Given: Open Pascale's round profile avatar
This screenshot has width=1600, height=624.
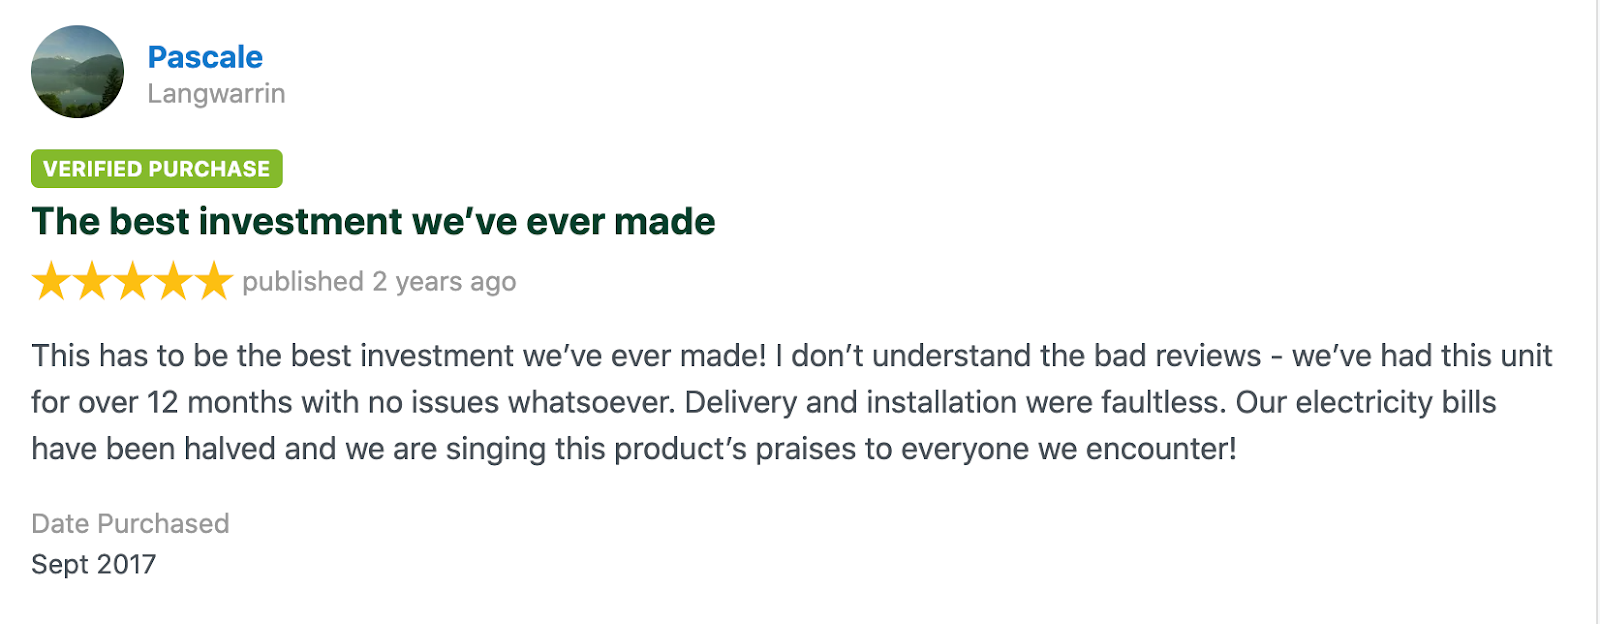Looking at the screenshot, I should (x=77, y=72).
